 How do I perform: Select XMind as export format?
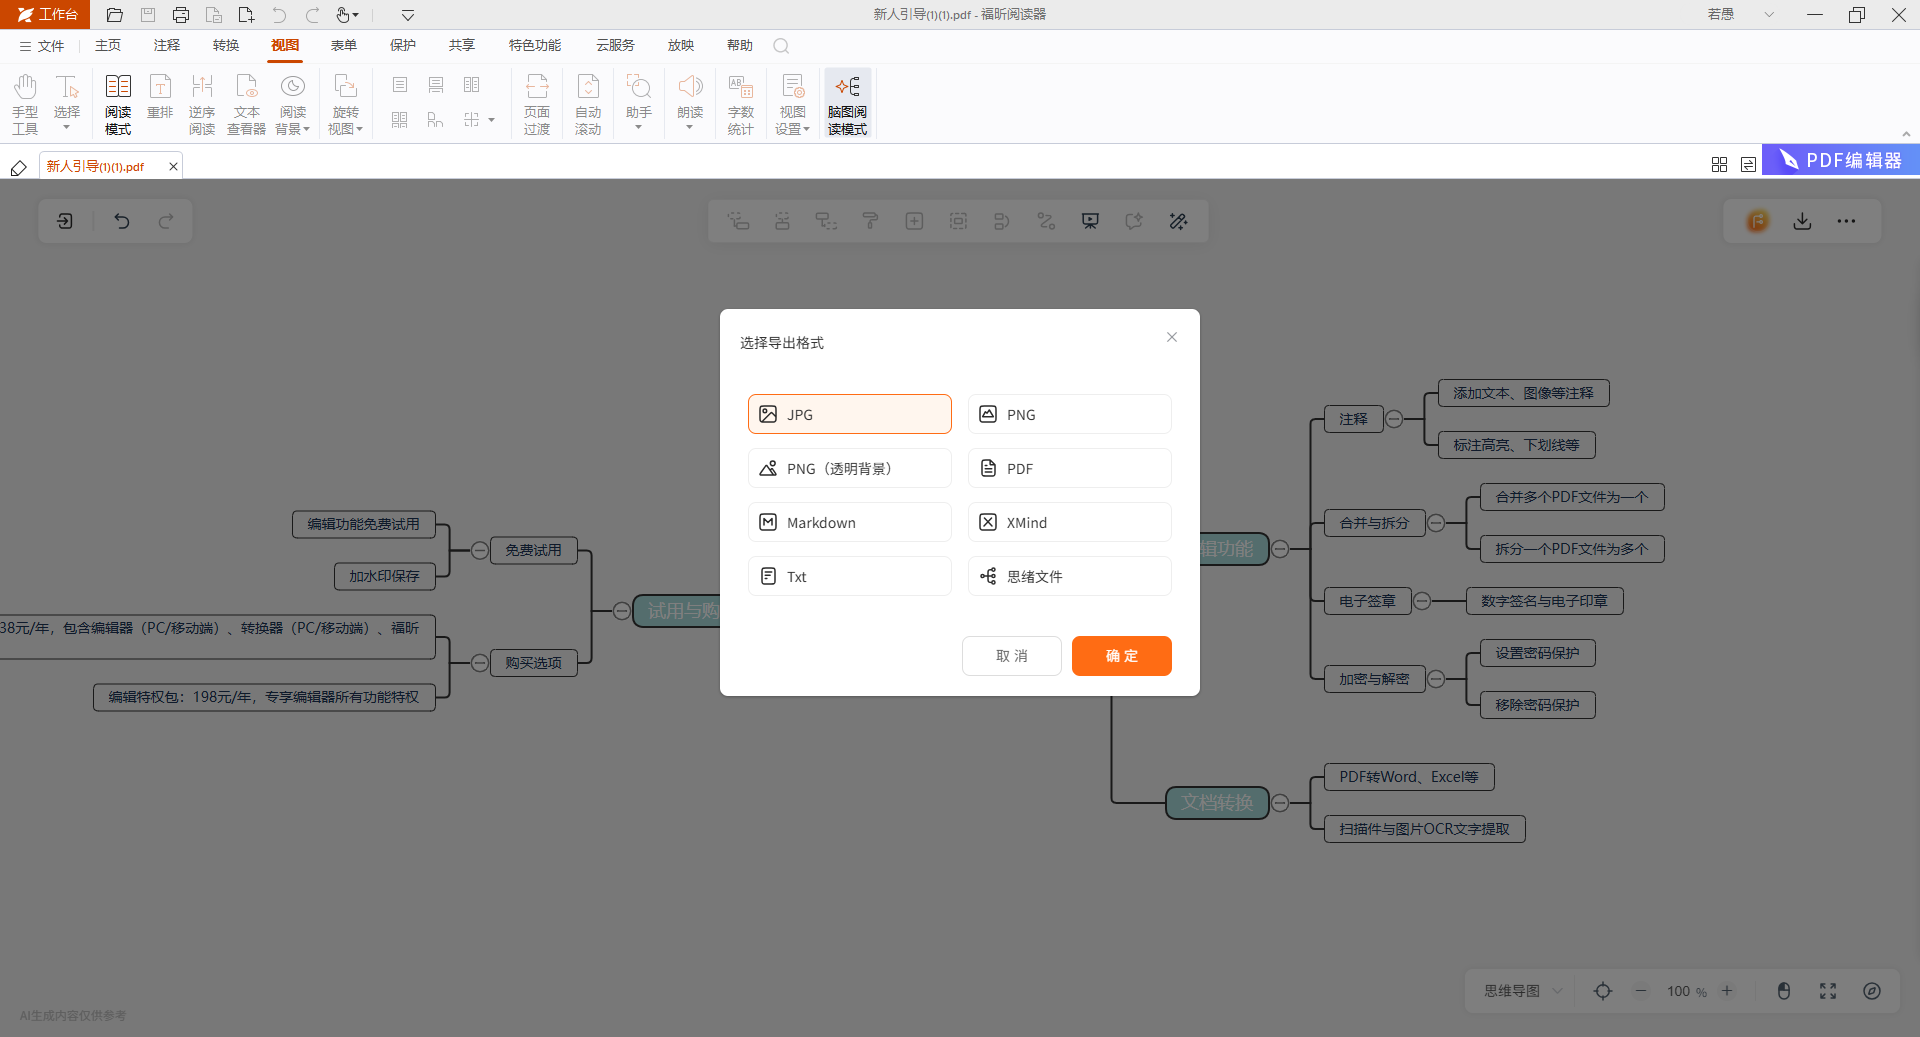point(1069,522)
